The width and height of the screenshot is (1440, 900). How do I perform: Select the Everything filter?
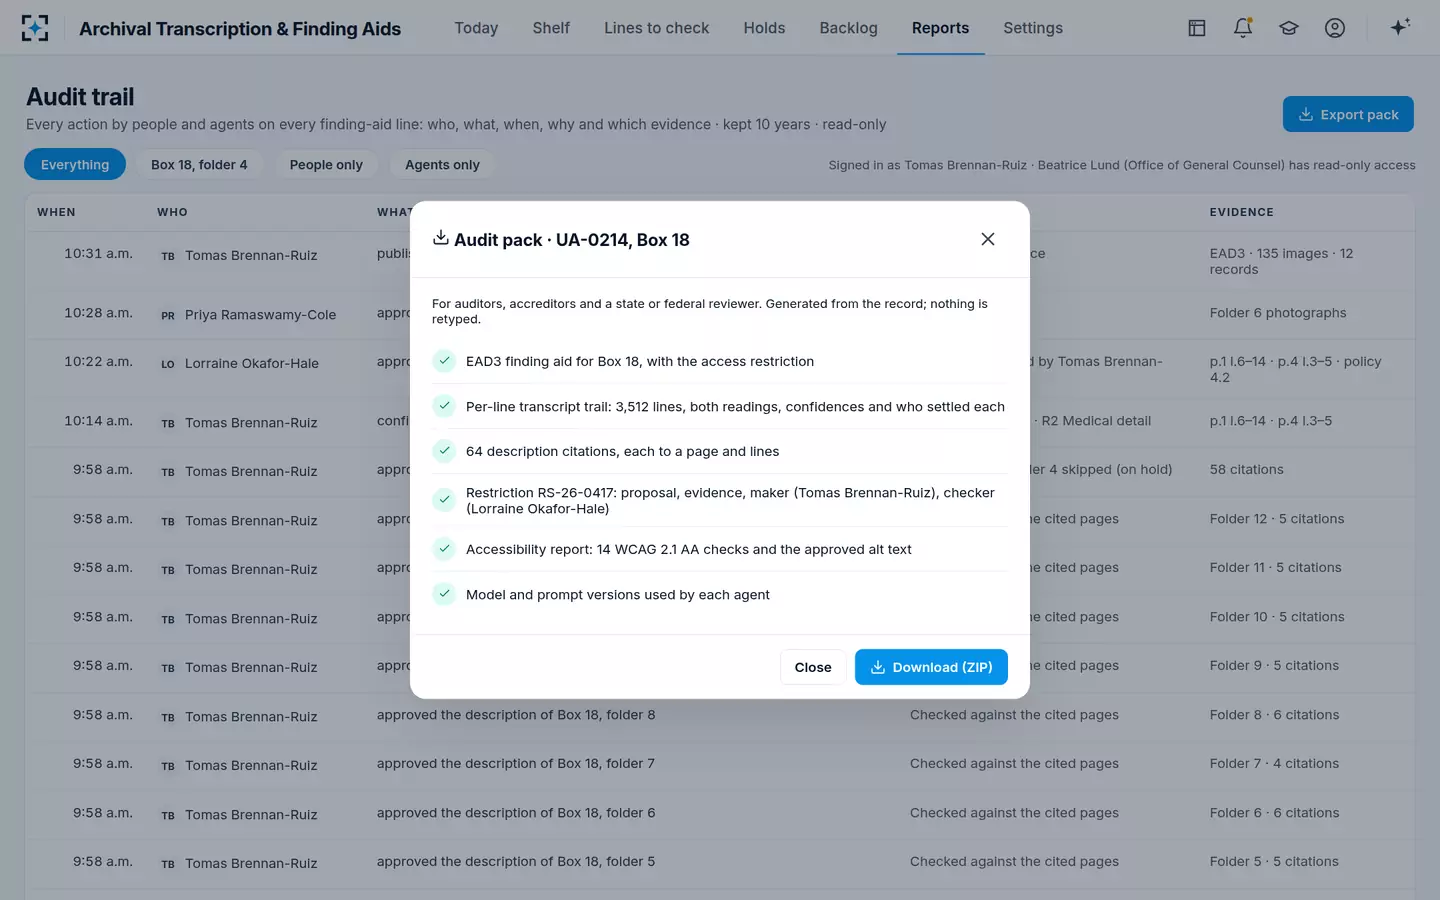[x=75, y=164]
